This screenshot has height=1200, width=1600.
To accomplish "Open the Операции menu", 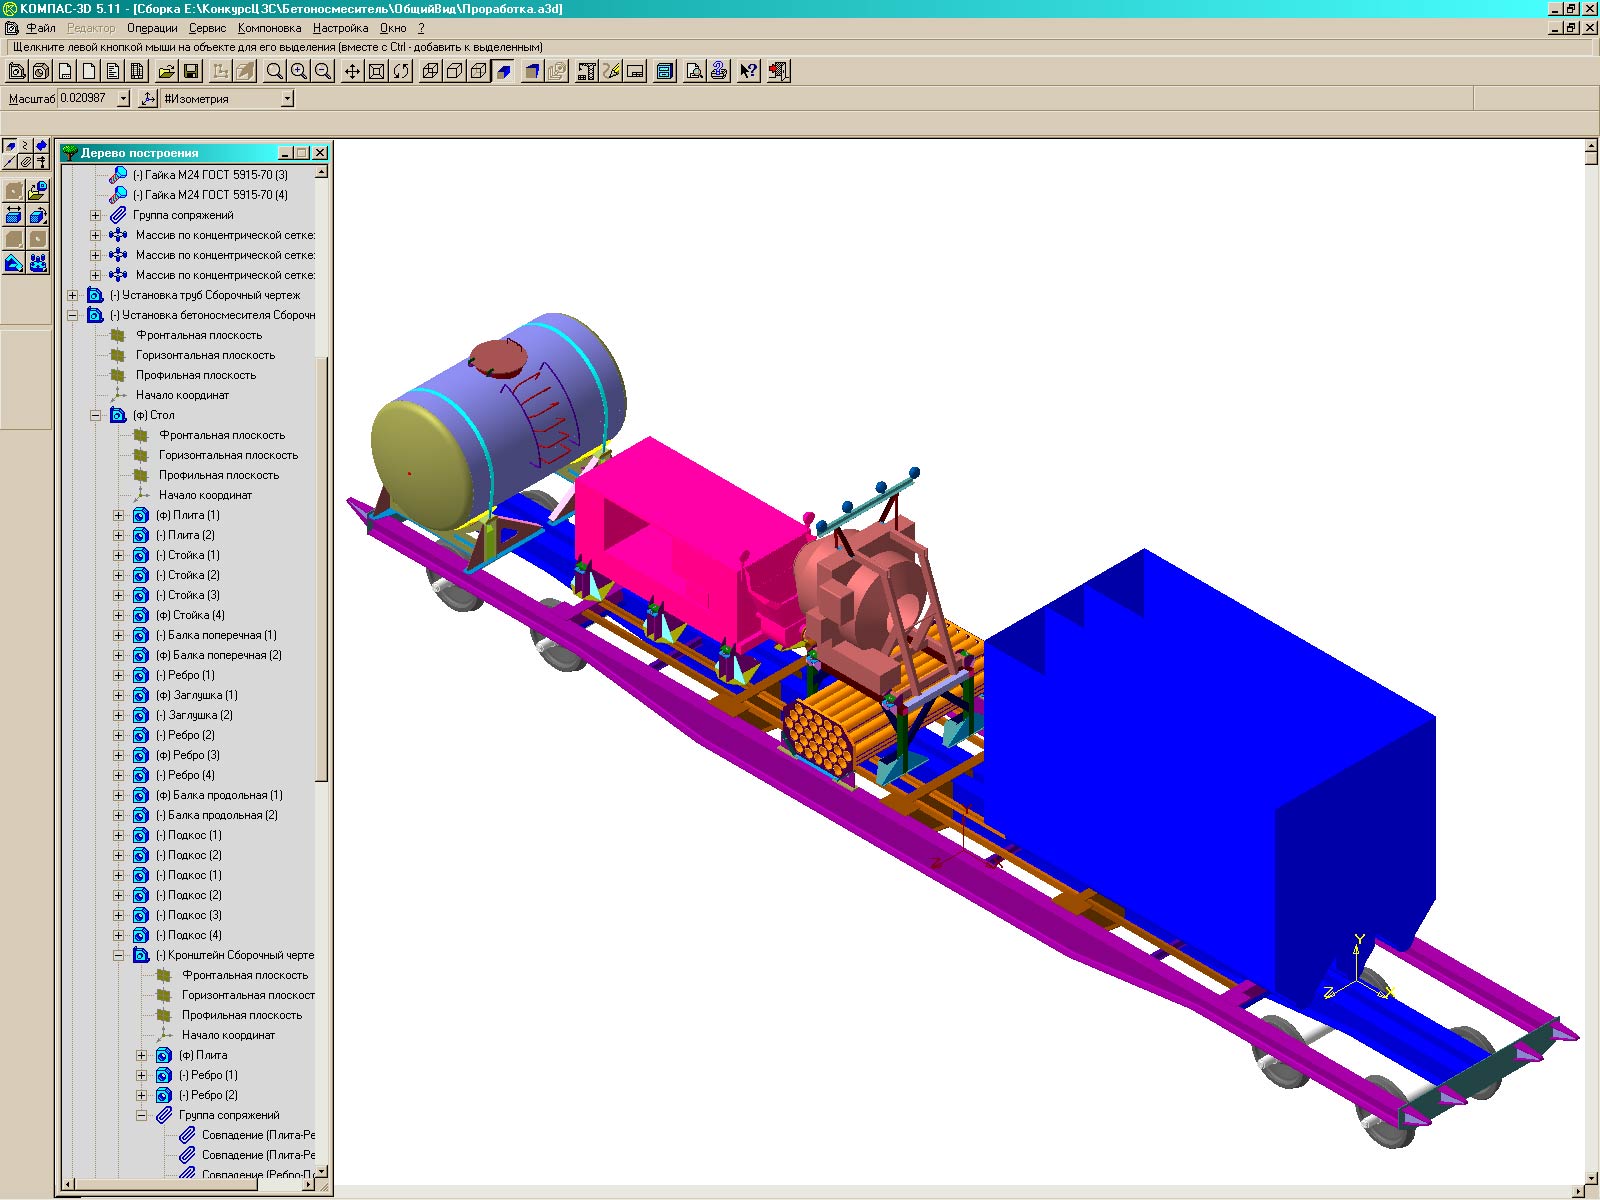I will click(x=152, y=28).
